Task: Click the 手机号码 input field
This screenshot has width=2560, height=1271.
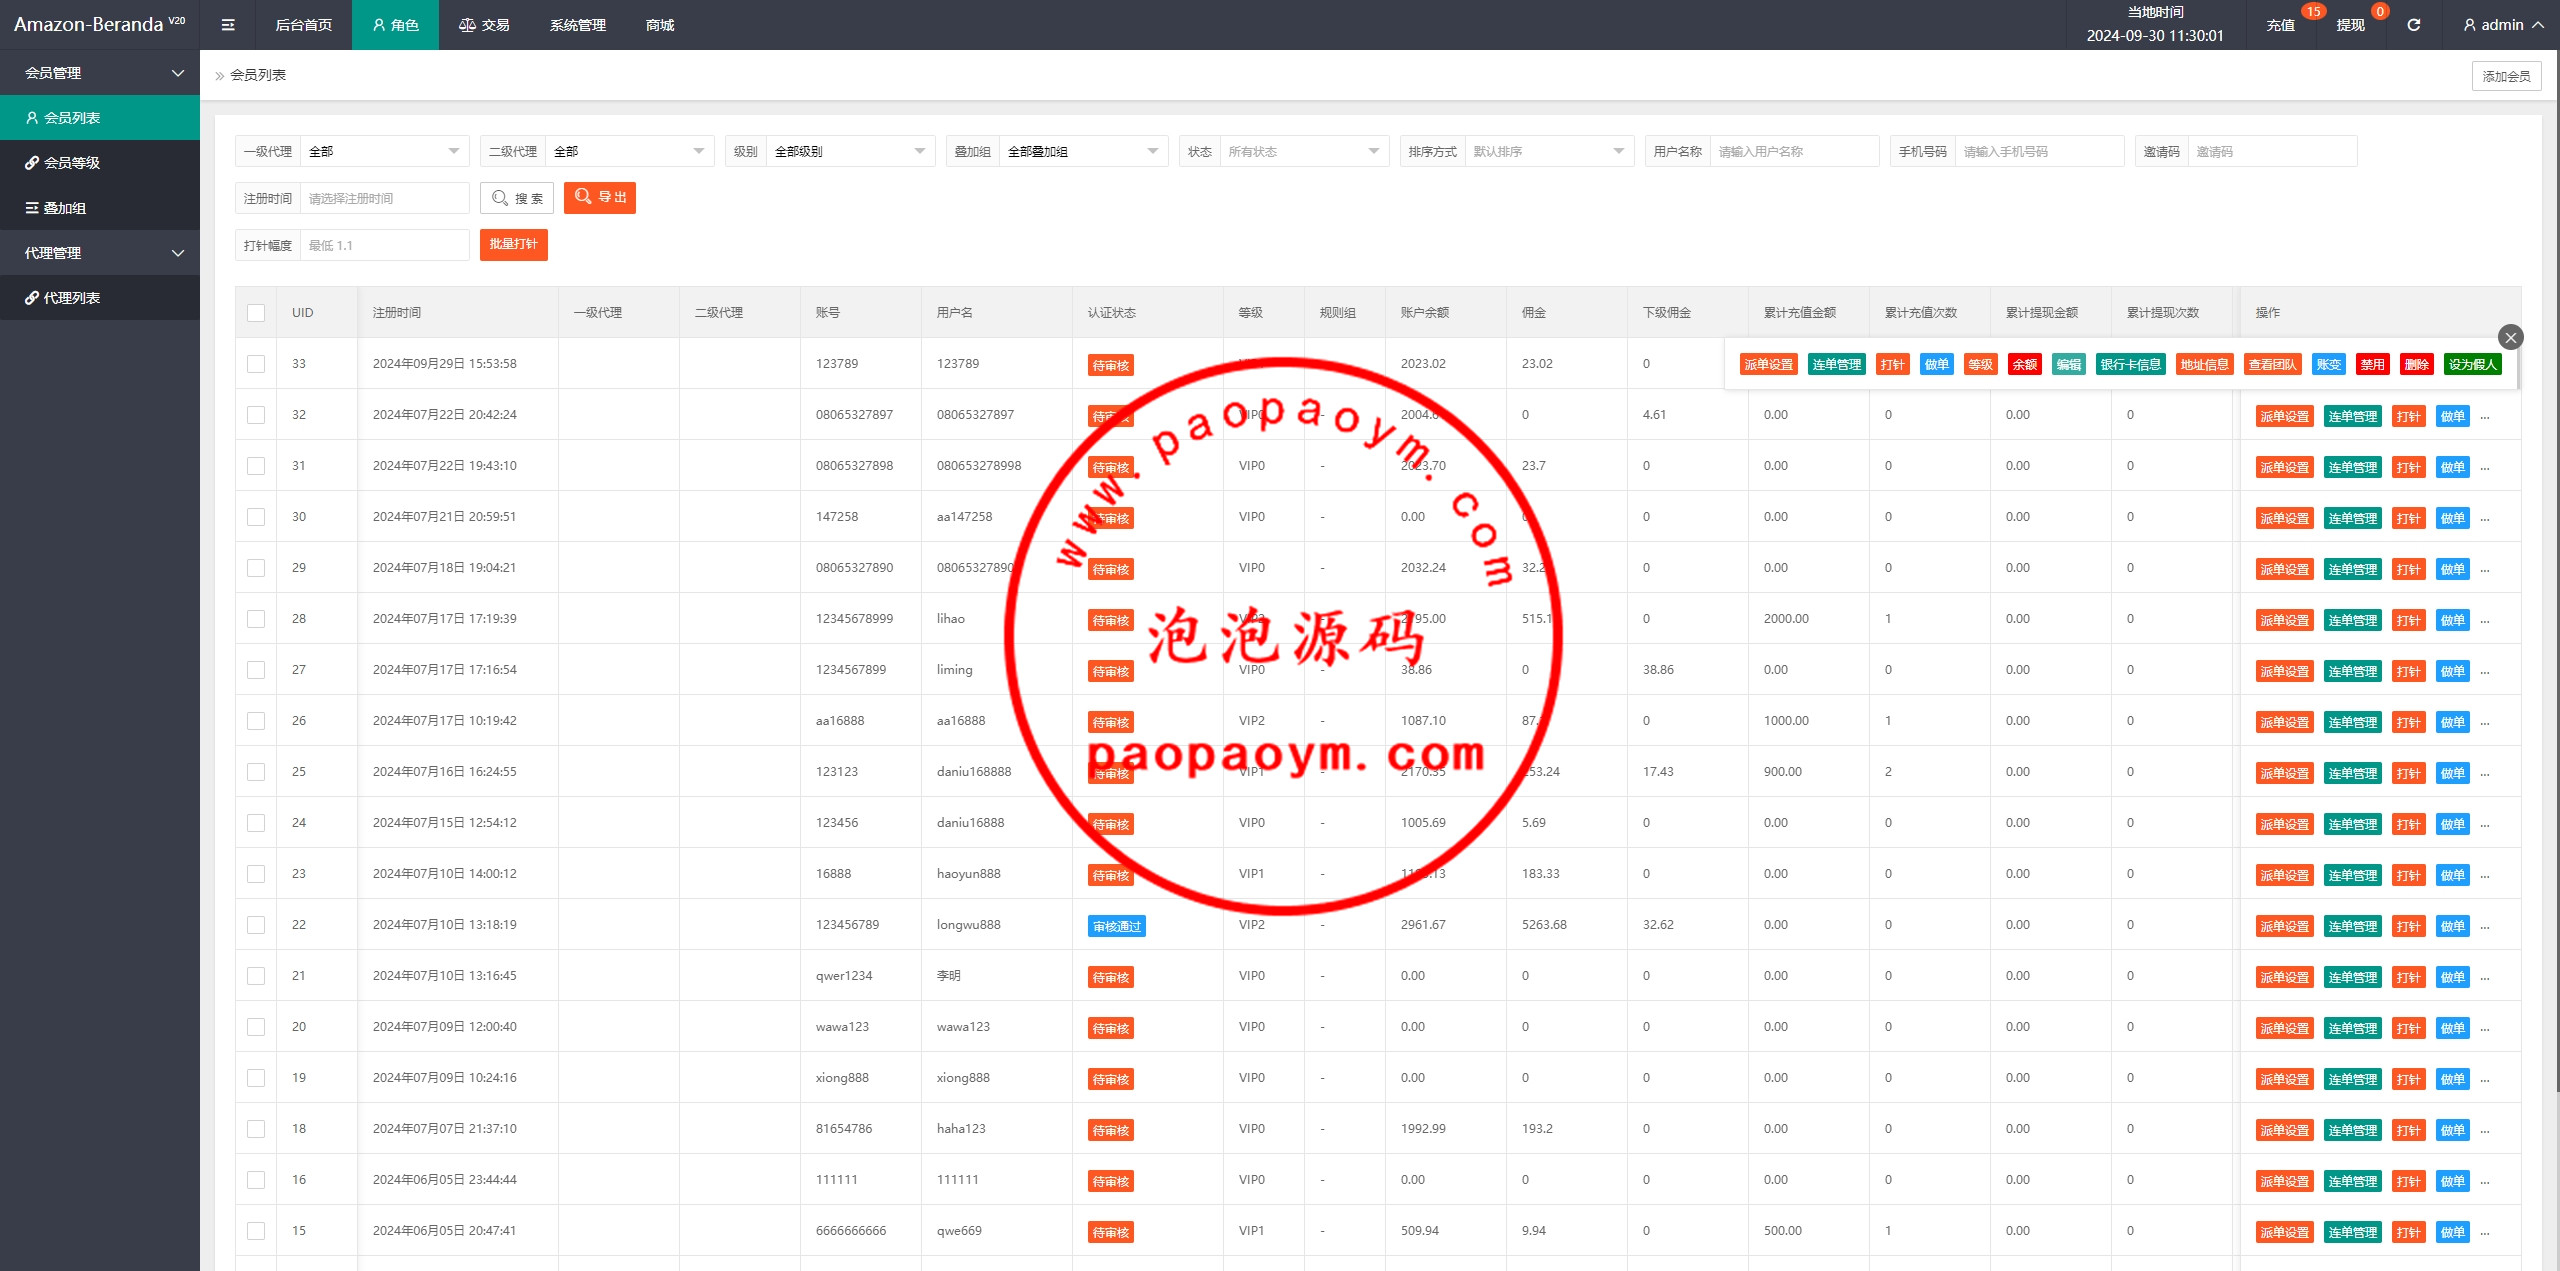Action: click(x=2040, y=151)
